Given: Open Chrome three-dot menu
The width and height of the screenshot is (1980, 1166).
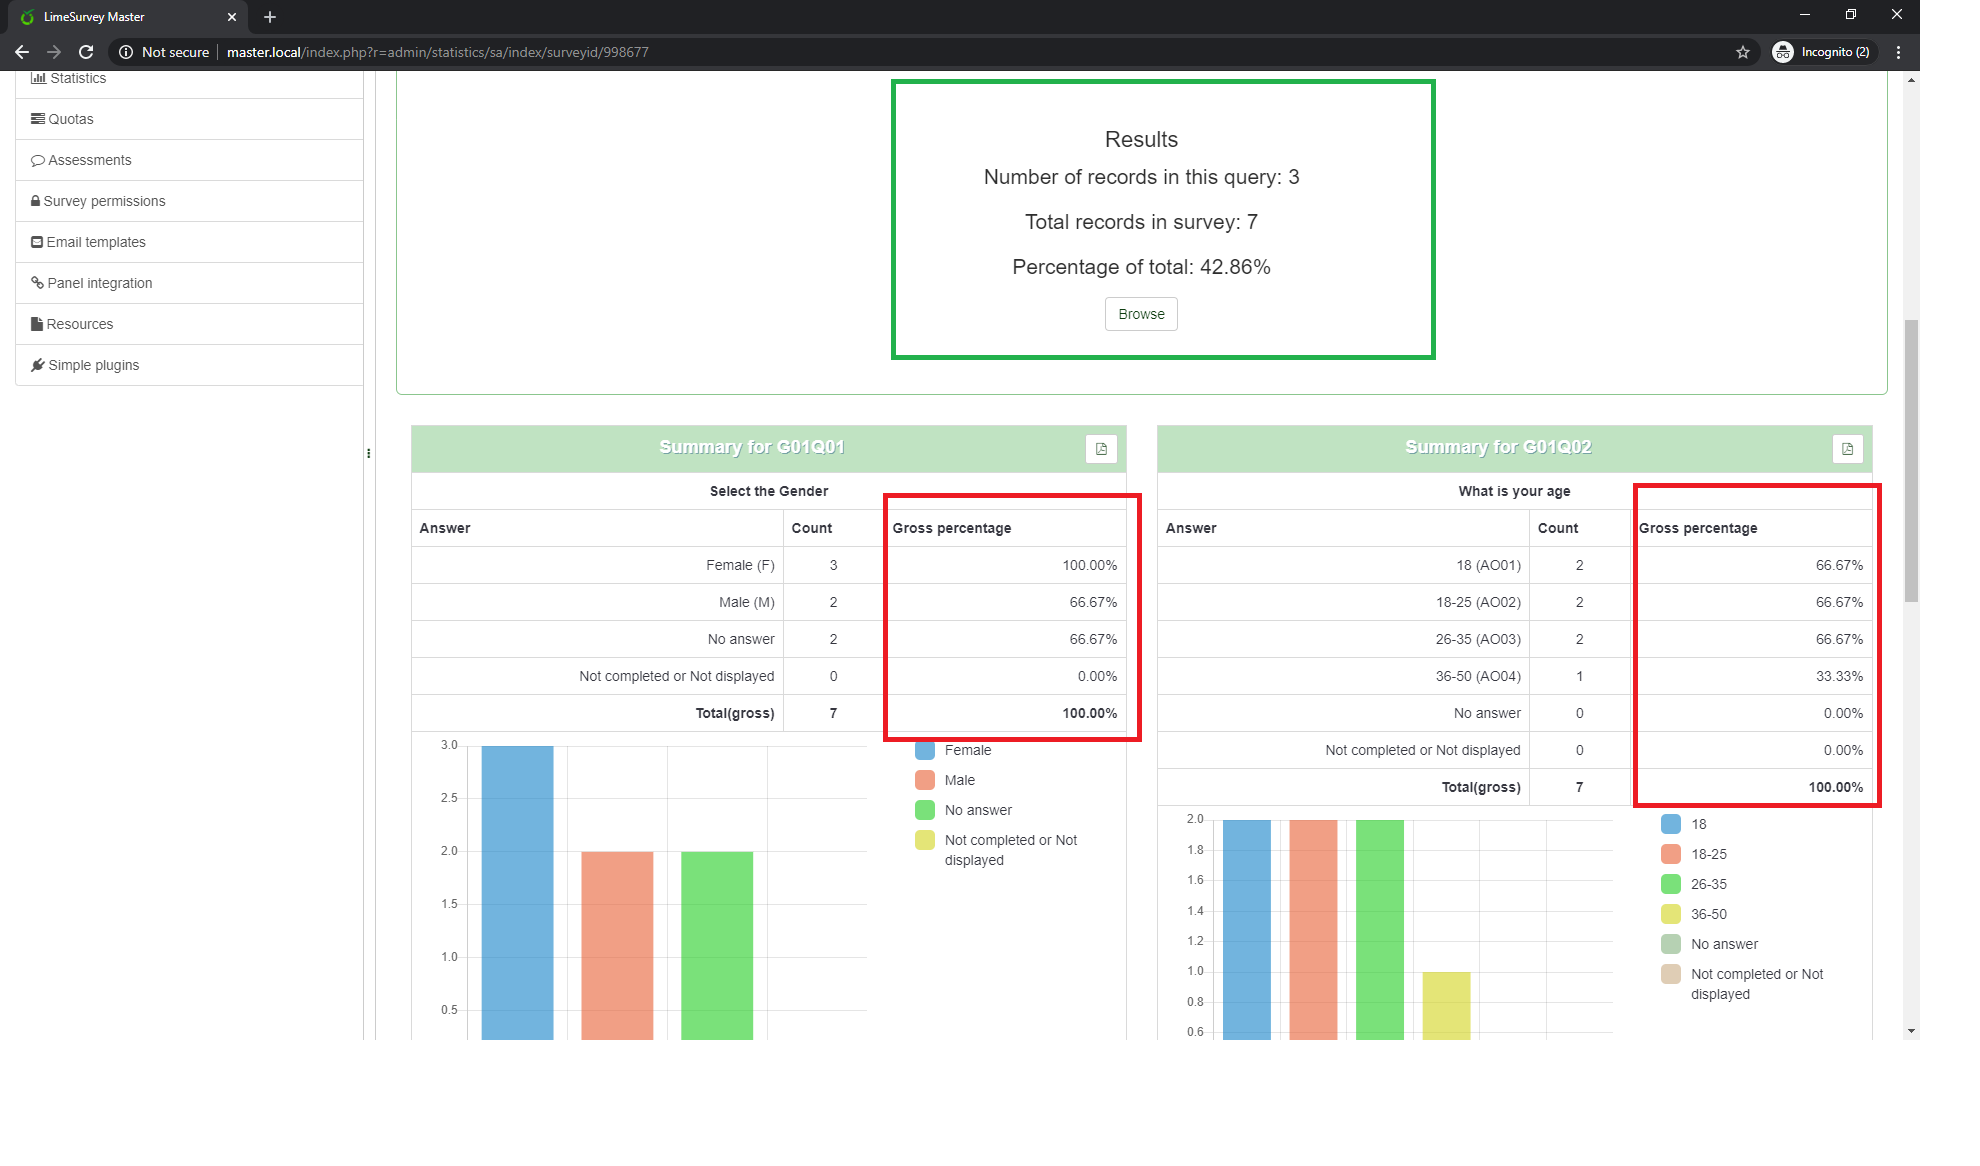Looking at the screenshot, I should pos(1898,52).
